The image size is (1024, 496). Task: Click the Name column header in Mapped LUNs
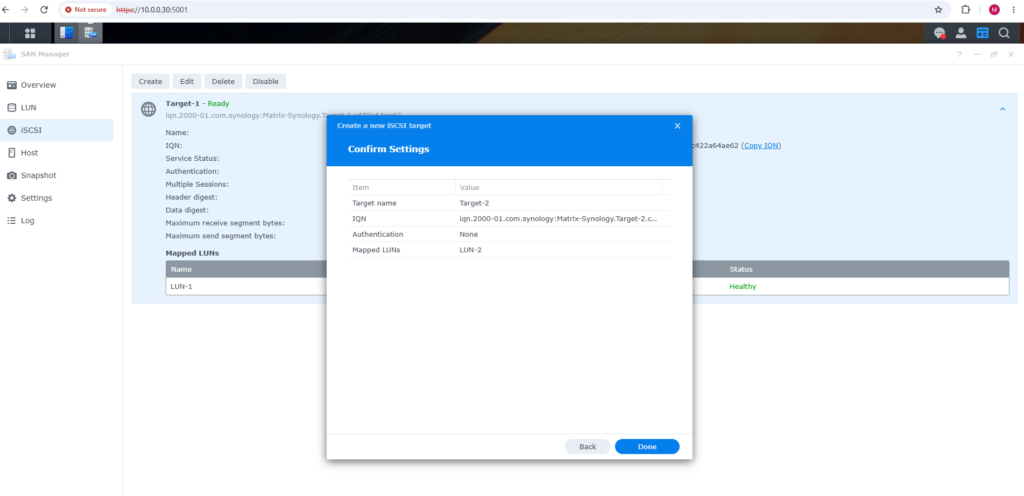pyautogui.click(x=181, y=269)
